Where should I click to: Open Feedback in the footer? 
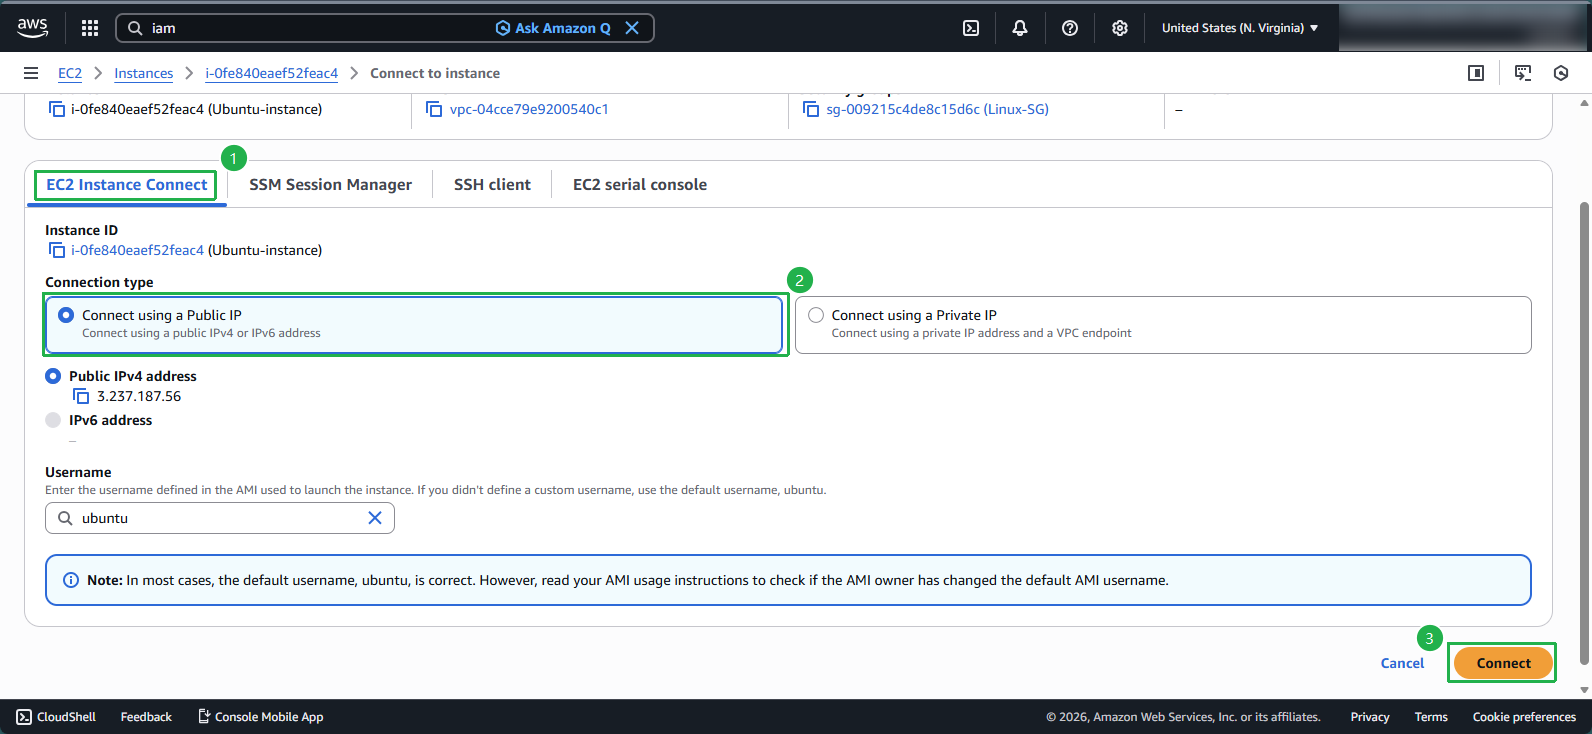point(146,717)
